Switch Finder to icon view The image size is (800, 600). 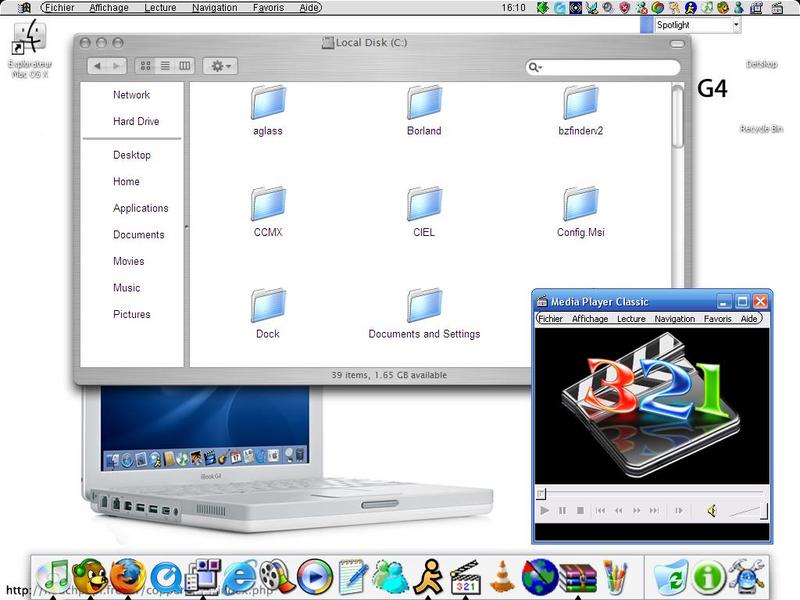[145, 66]
